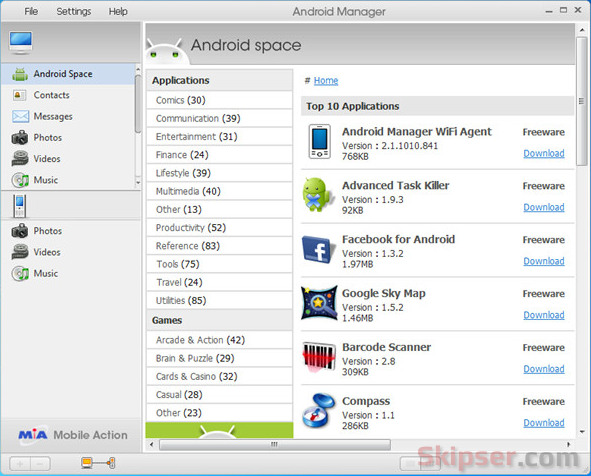Open the Lifestyle (39) category

[x=219, y=173]
